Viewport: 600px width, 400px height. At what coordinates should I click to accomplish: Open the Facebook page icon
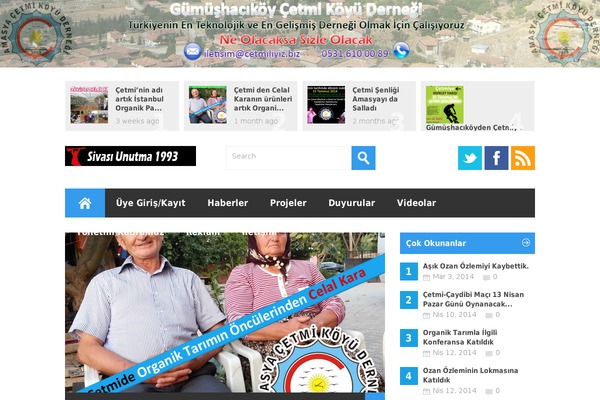496,158
